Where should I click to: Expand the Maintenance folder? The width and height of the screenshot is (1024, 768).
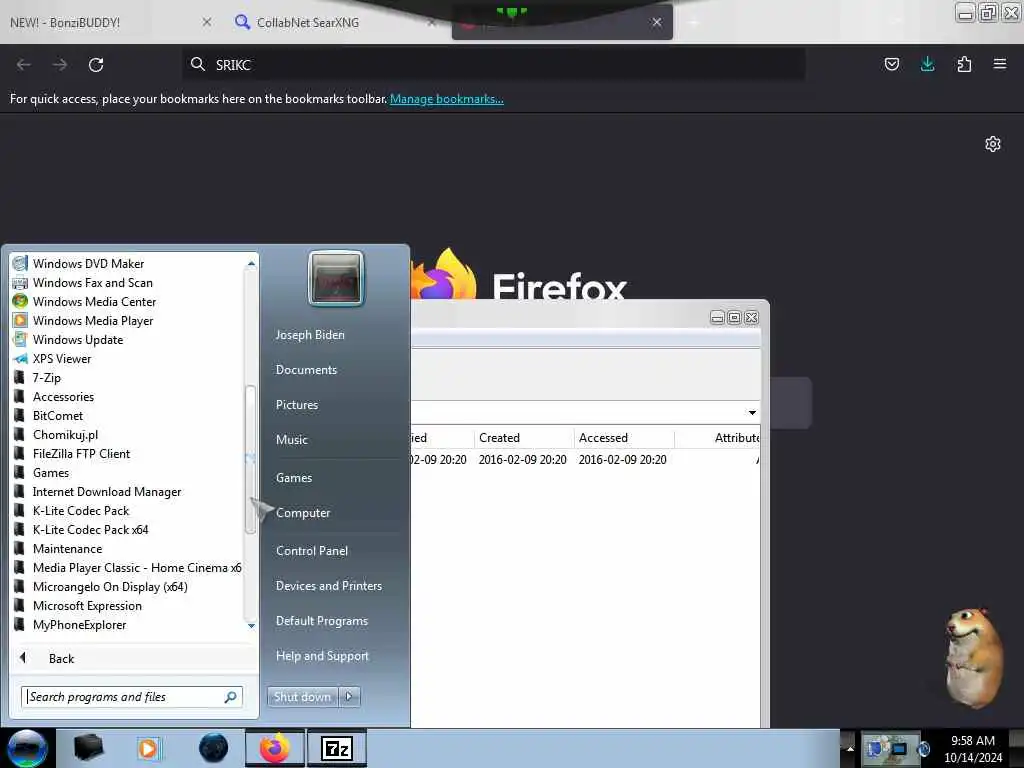[x=67, y=549]
